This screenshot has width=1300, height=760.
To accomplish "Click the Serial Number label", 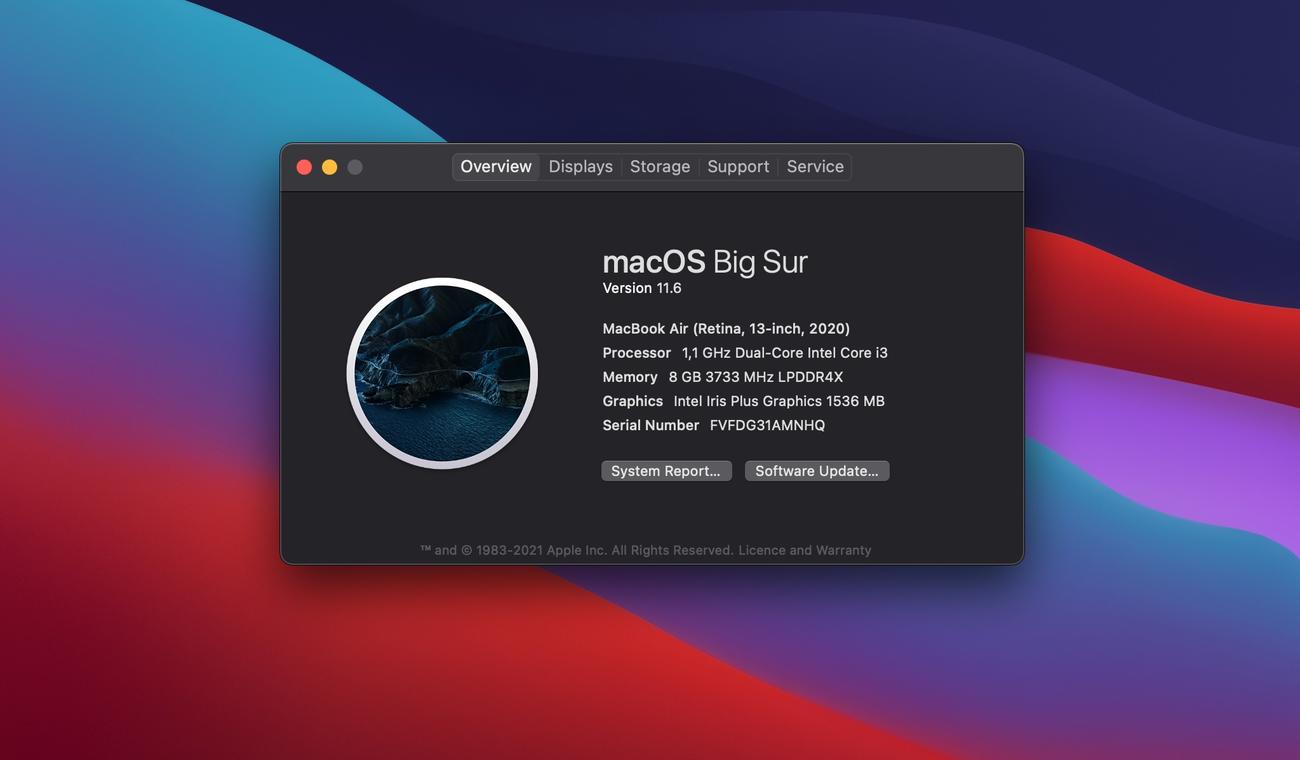I will click(x=651, y=425).
